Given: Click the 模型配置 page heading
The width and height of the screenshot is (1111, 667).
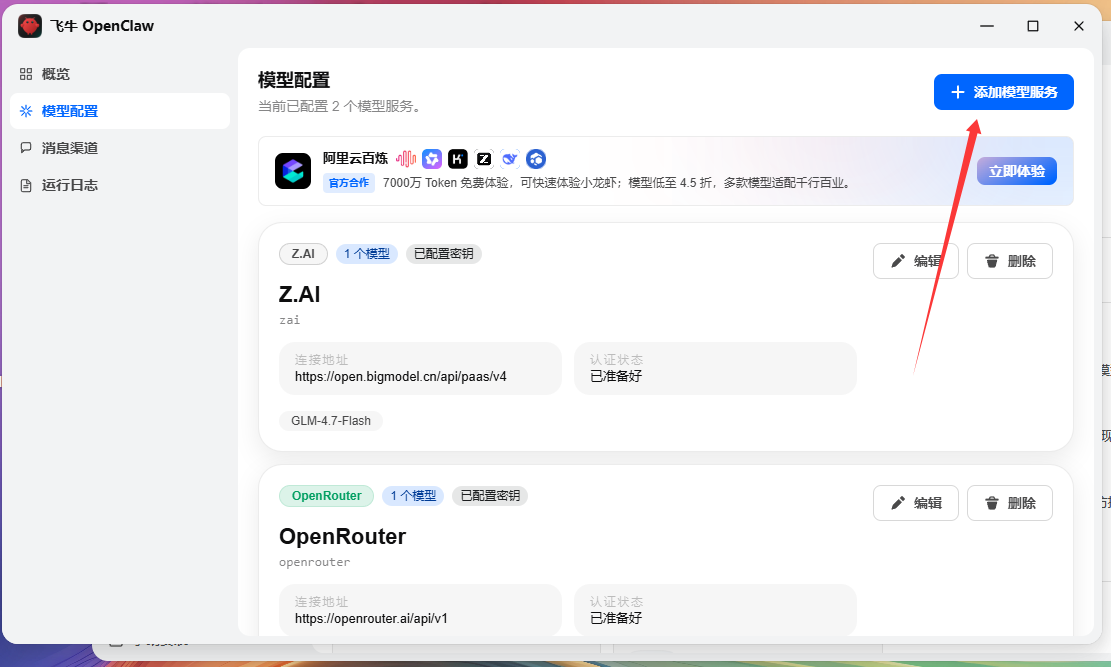Looking at the screenshot, I should pyautogui.click(x=294, y=80).
